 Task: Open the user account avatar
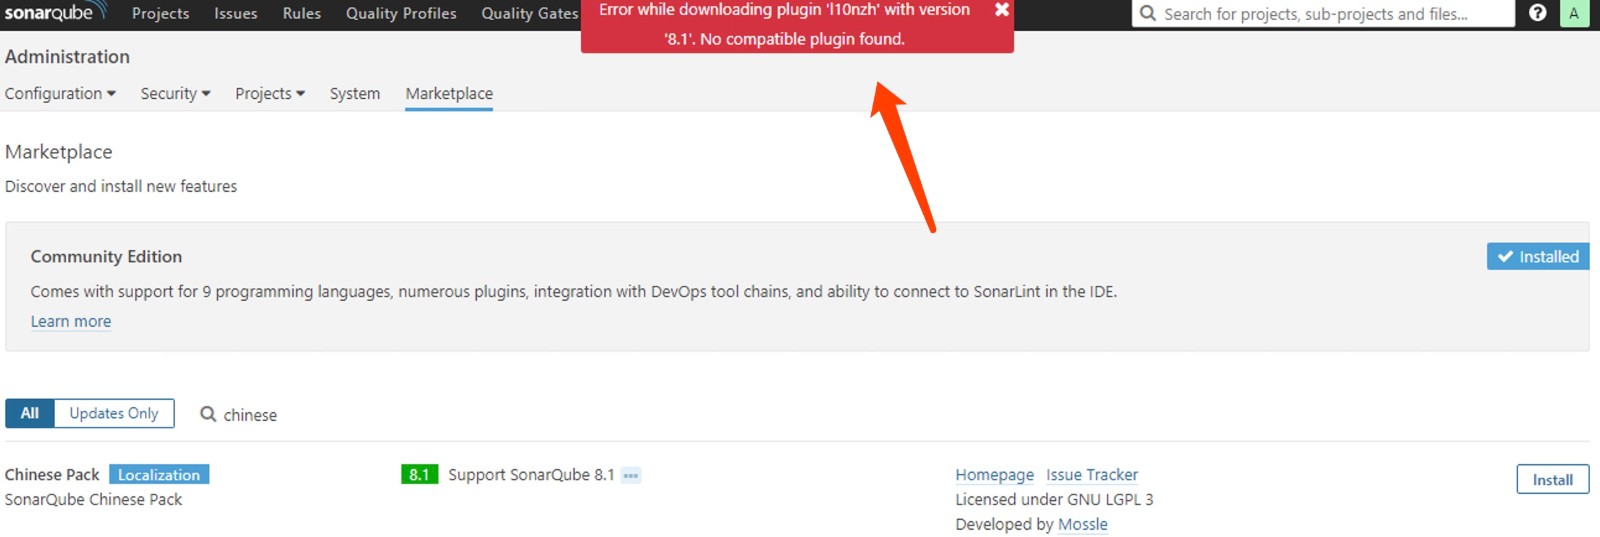tap(1574, 13)
